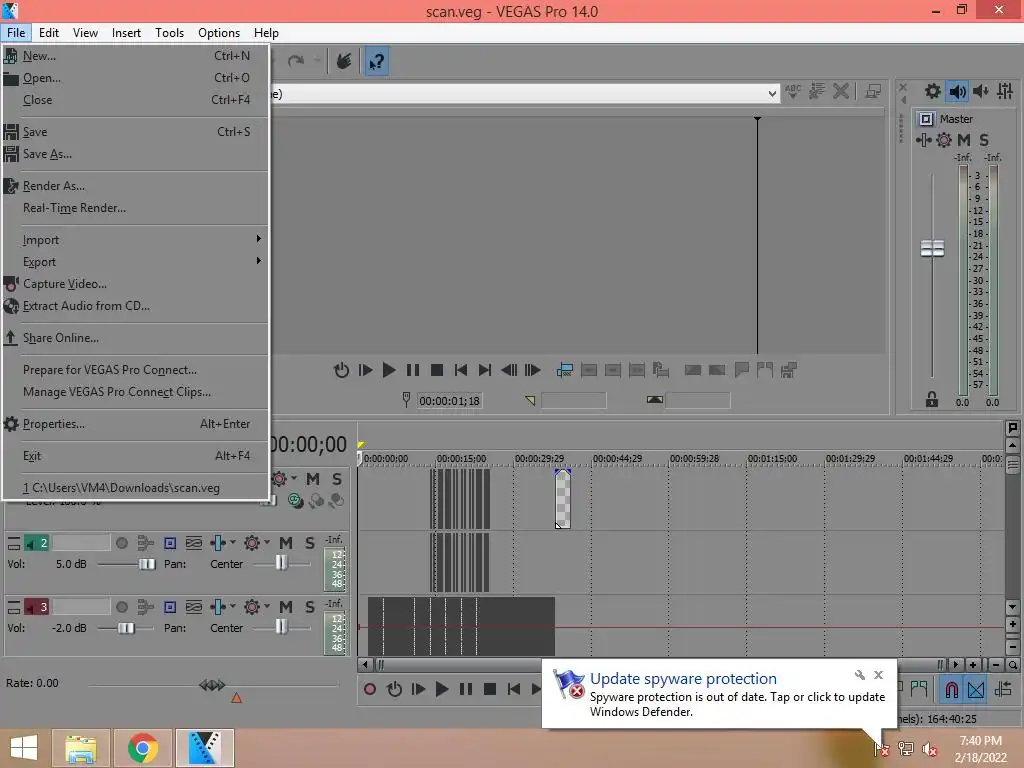Viewport: 1024px width, 768px height.
Task: Click the timeline Record button
Action: tap(370, 689)
